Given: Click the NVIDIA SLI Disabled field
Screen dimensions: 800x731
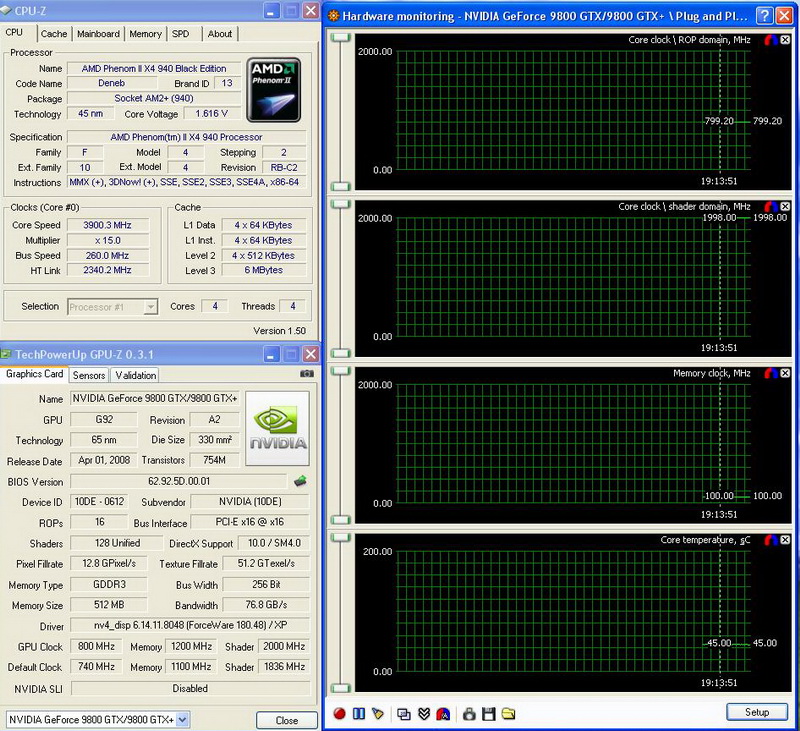Looking at the screenshot, I should coord(190,689).
